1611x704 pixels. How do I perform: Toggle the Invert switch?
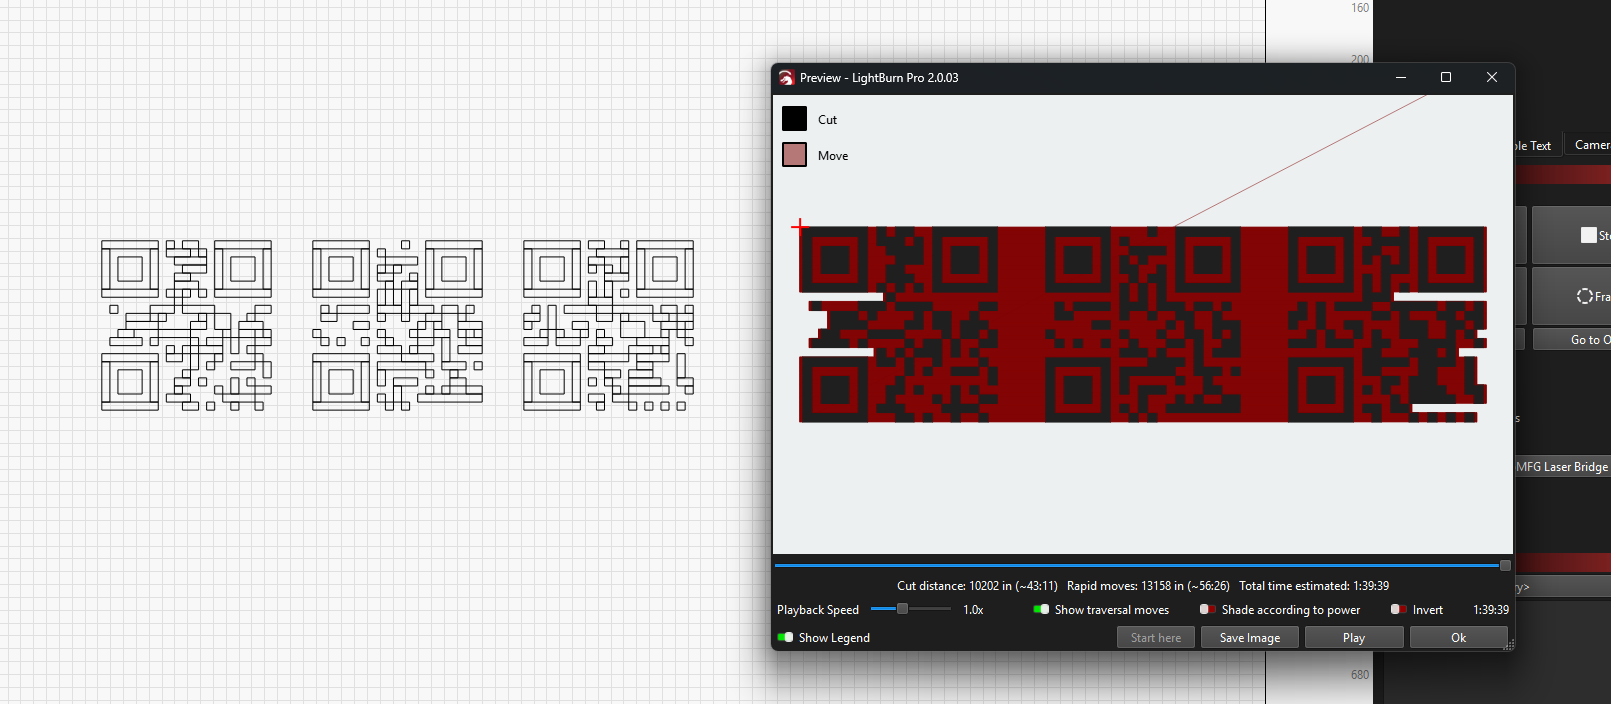1399,610
